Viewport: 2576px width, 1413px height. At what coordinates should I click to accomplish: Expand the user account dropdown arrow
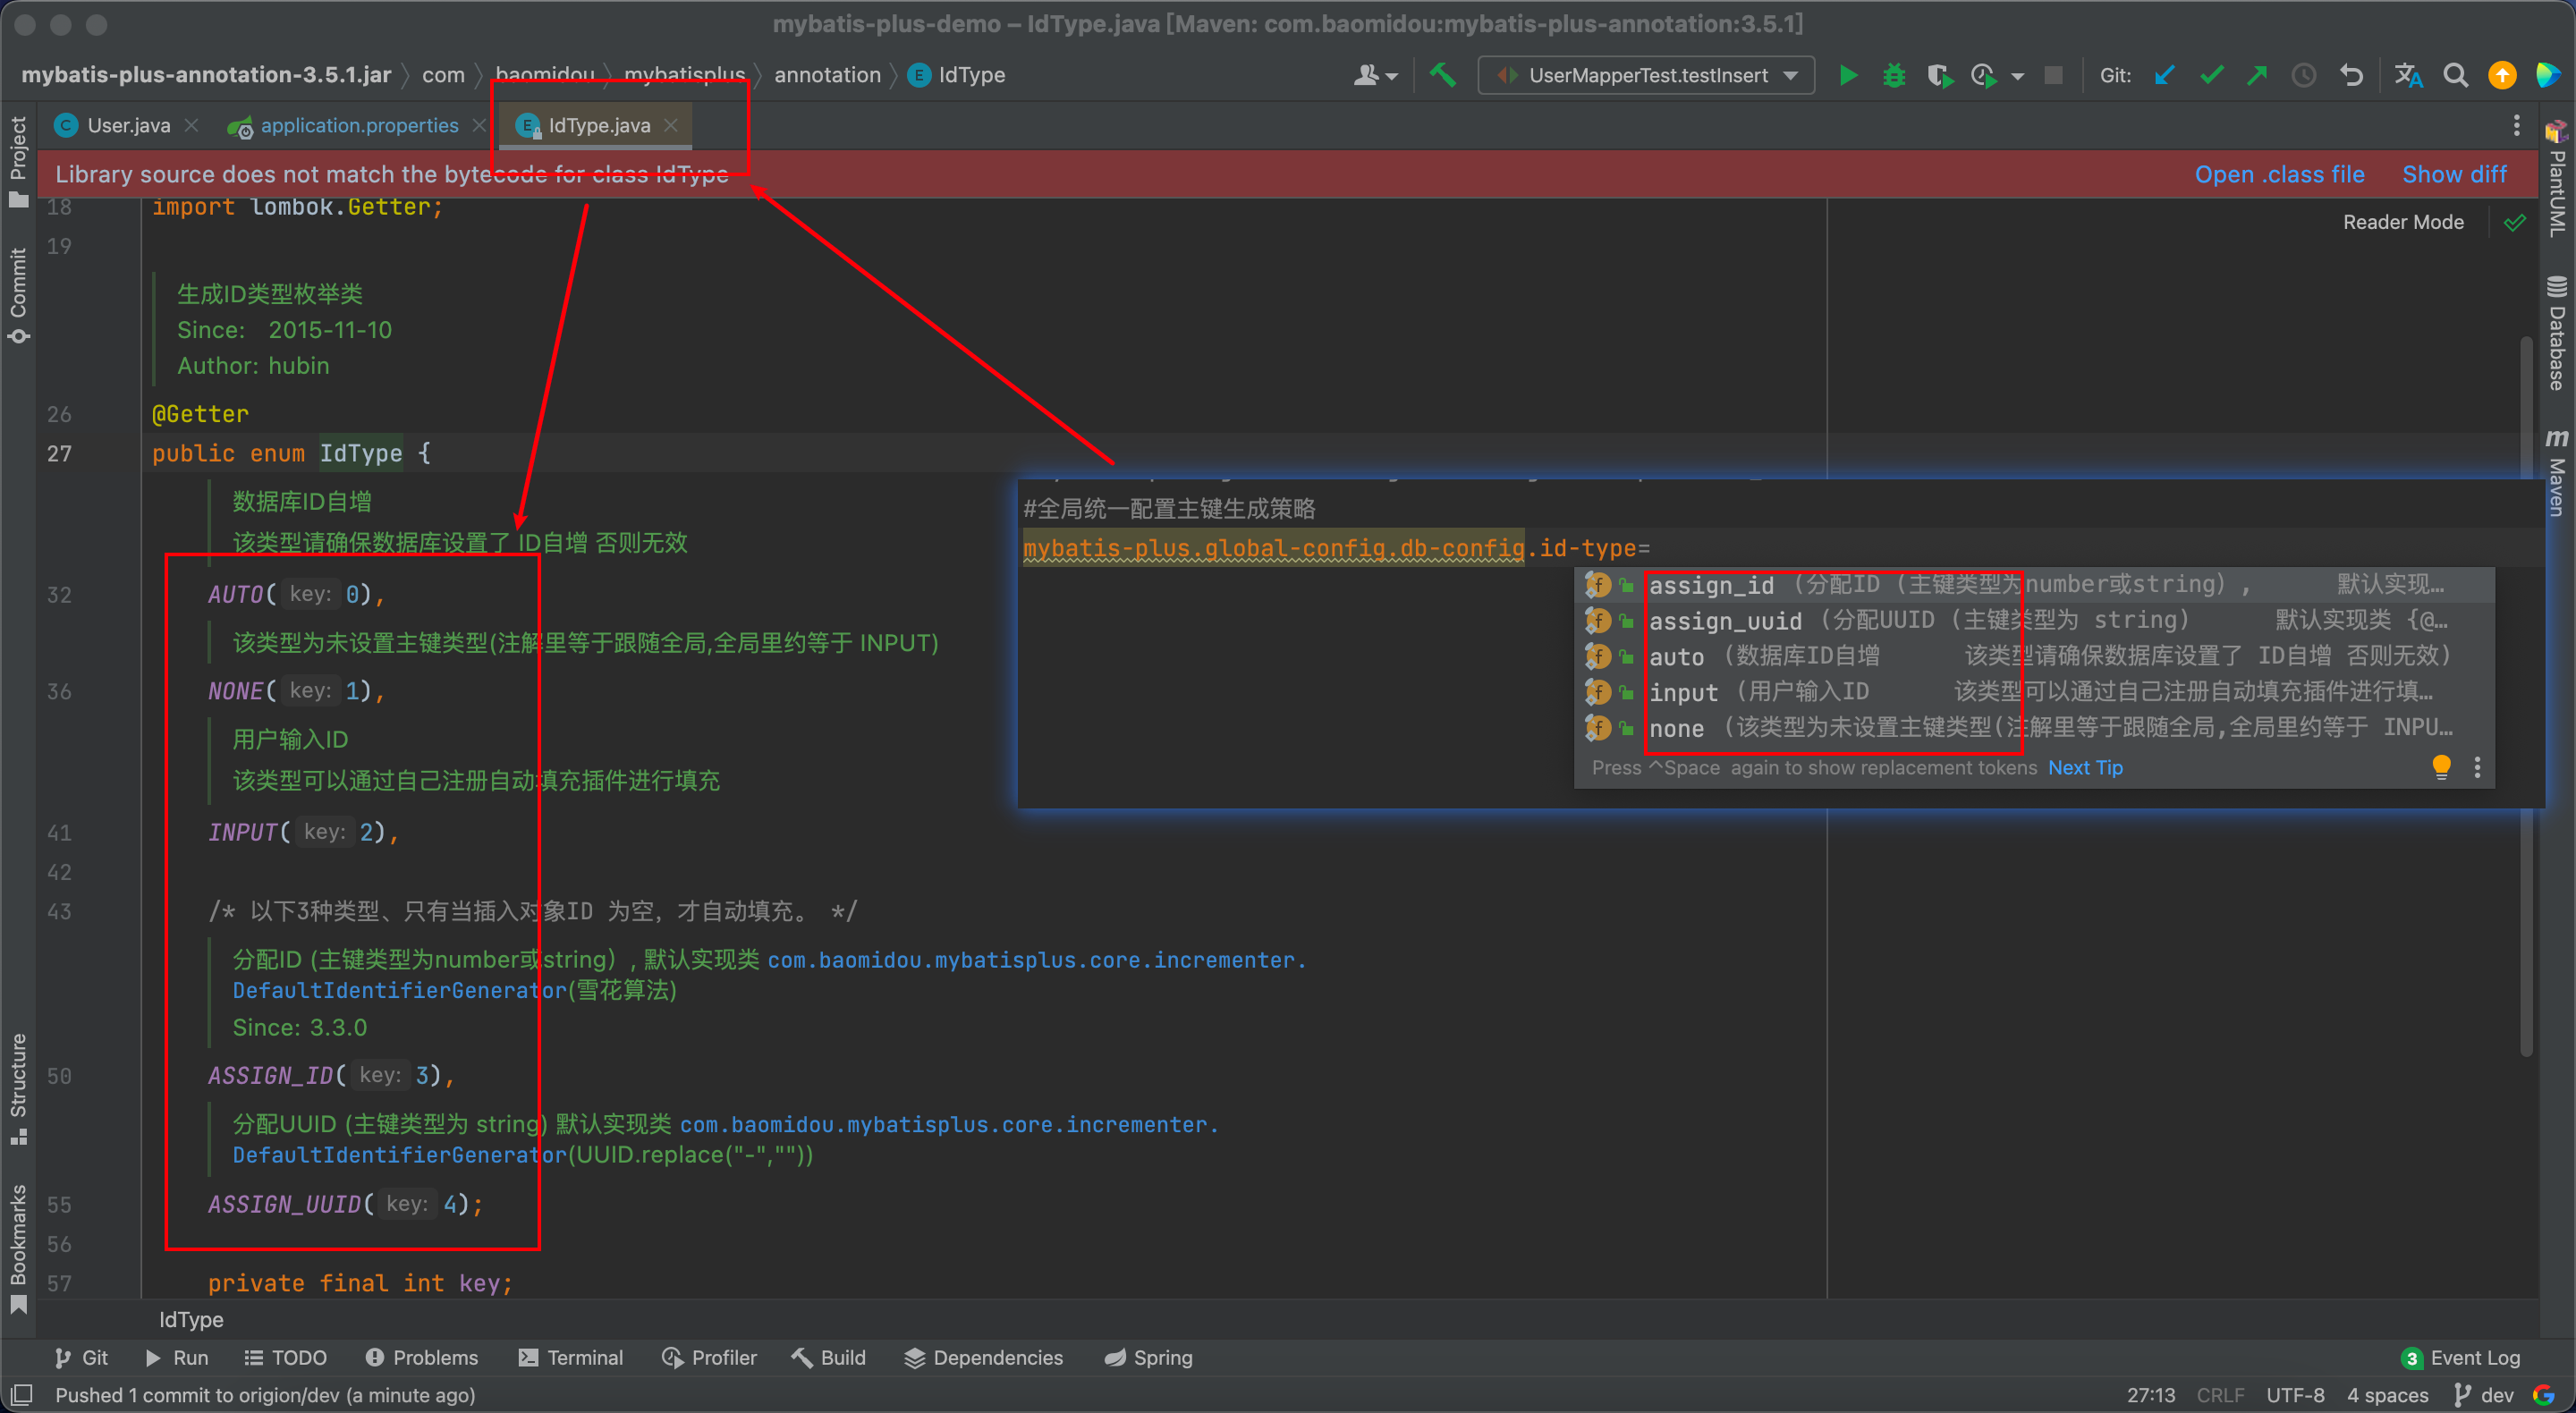point(1391,77)
